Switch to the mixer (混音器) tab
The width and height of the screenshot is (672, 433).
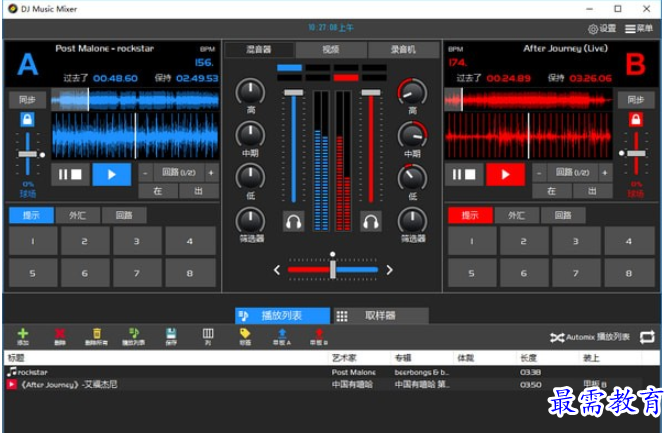tap(259, 49)
